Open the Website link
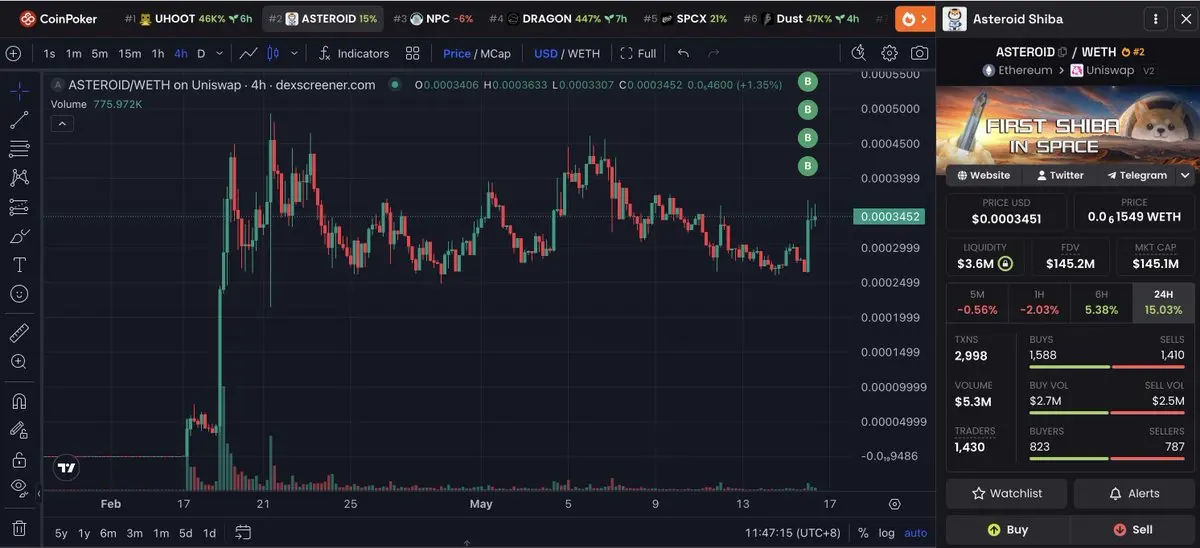The width and height of the screenshot is (1200, 548). click(x=983, y=175)
